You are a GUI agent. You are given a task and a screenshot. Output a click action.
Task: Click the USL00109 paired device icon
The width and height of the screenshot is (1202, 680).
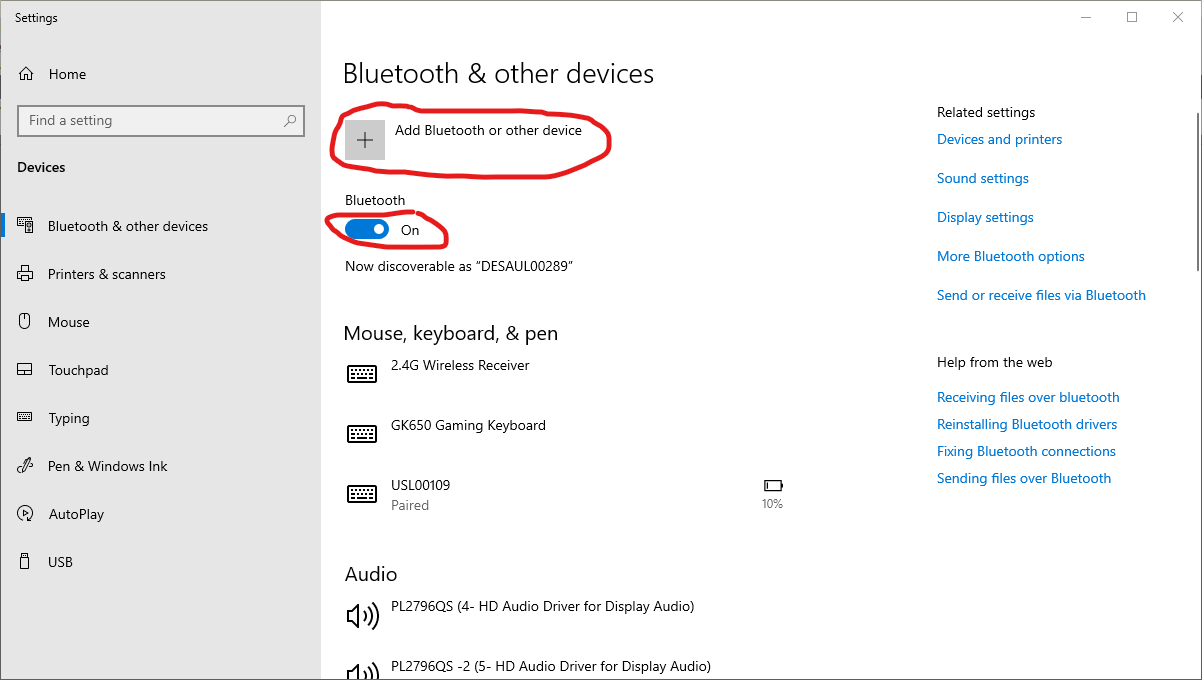pos(362,494)
